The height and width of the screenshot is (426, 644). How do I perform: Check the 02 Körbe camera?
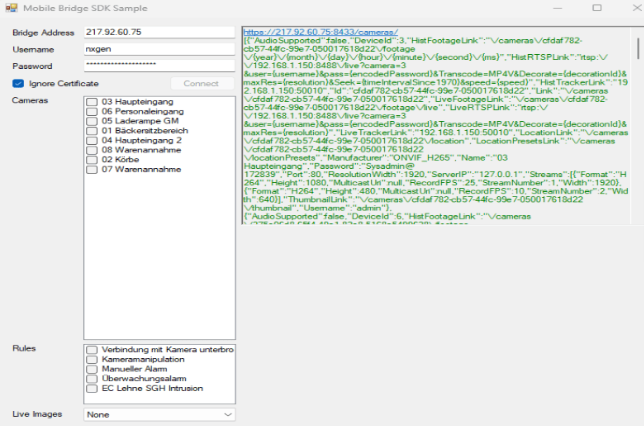click(x=92, y=159)
